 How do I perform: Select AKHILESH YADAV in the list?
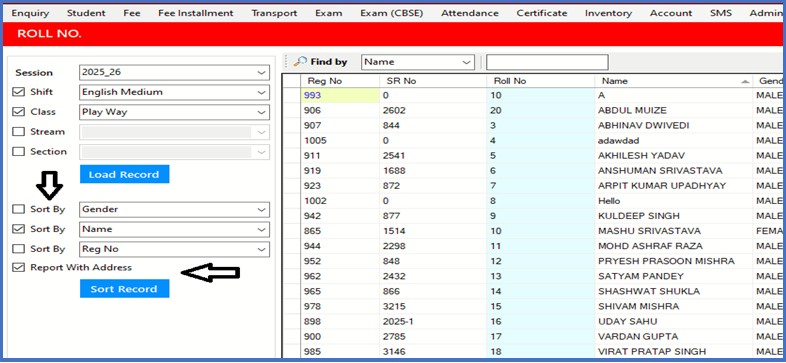click(x=674, y=155)
